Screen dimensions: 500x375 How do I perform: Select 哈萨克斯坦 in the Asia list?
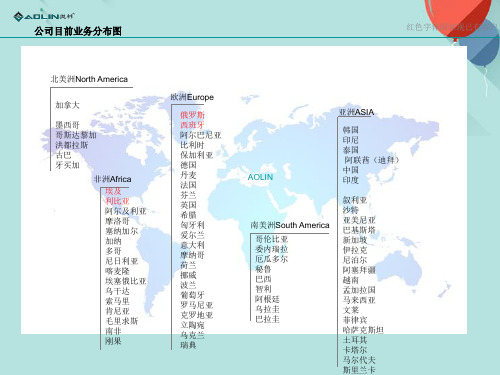363,330
